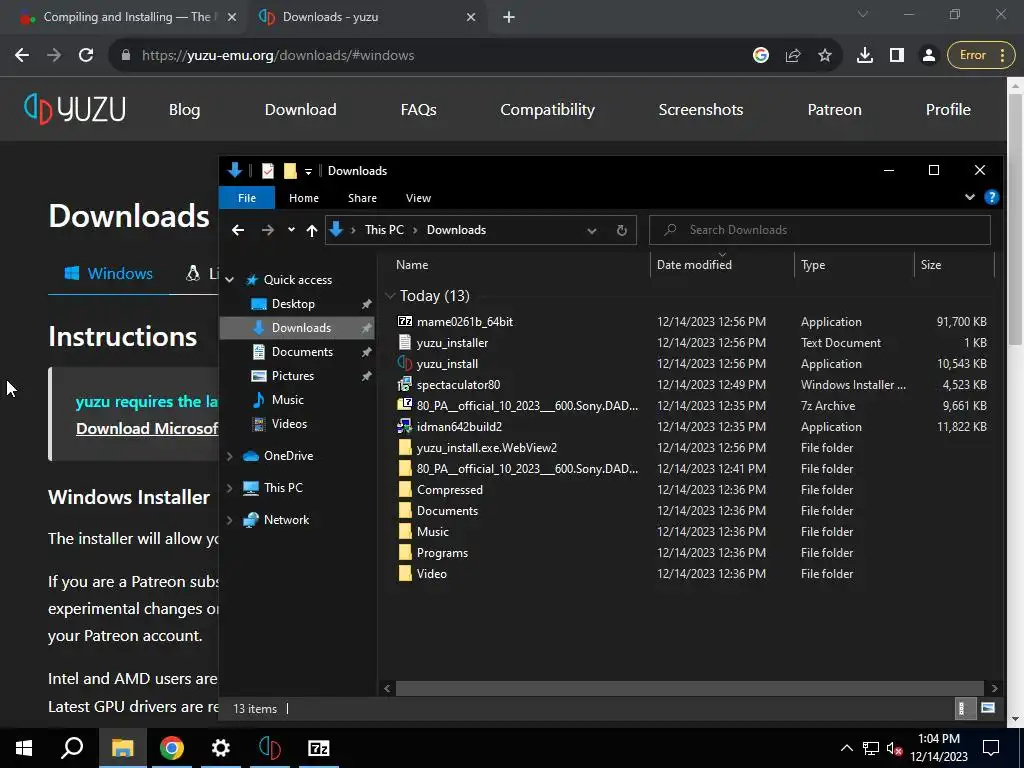Viewport: 1024px width, 768px height.
Task: Toggle Chrome's side panel icon
Action: pos(897,56)
